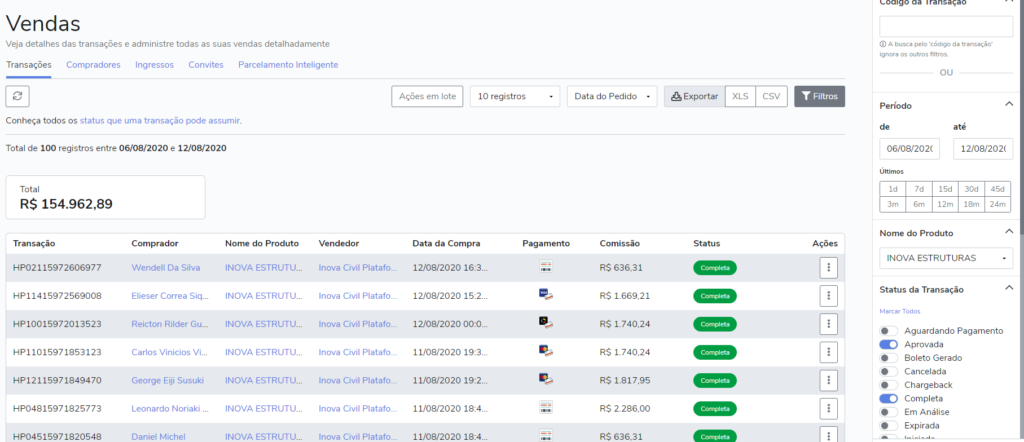Select last 15d period shortcut

[x=945, y=189]
